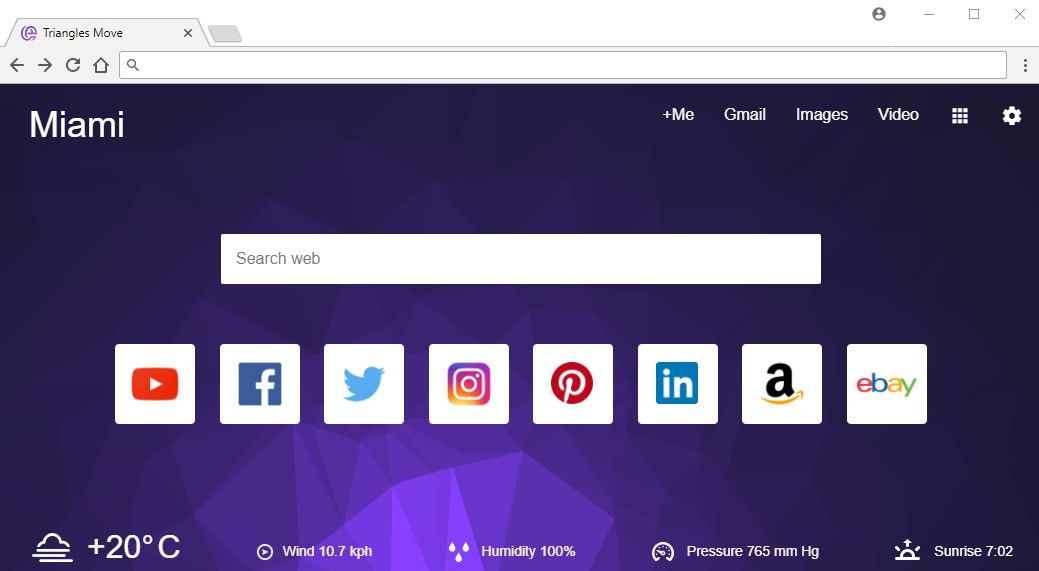Viewport: 1039px width, 571px height.
Task: Open the Twitter shortcut tile
Action: (364, 384)
